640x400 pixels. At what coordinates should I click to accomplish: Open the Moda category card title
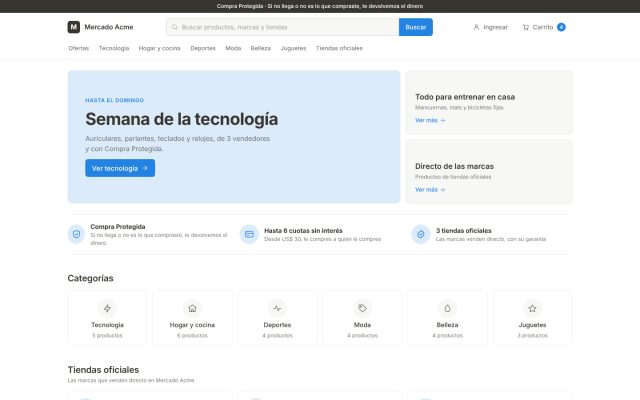362,325
